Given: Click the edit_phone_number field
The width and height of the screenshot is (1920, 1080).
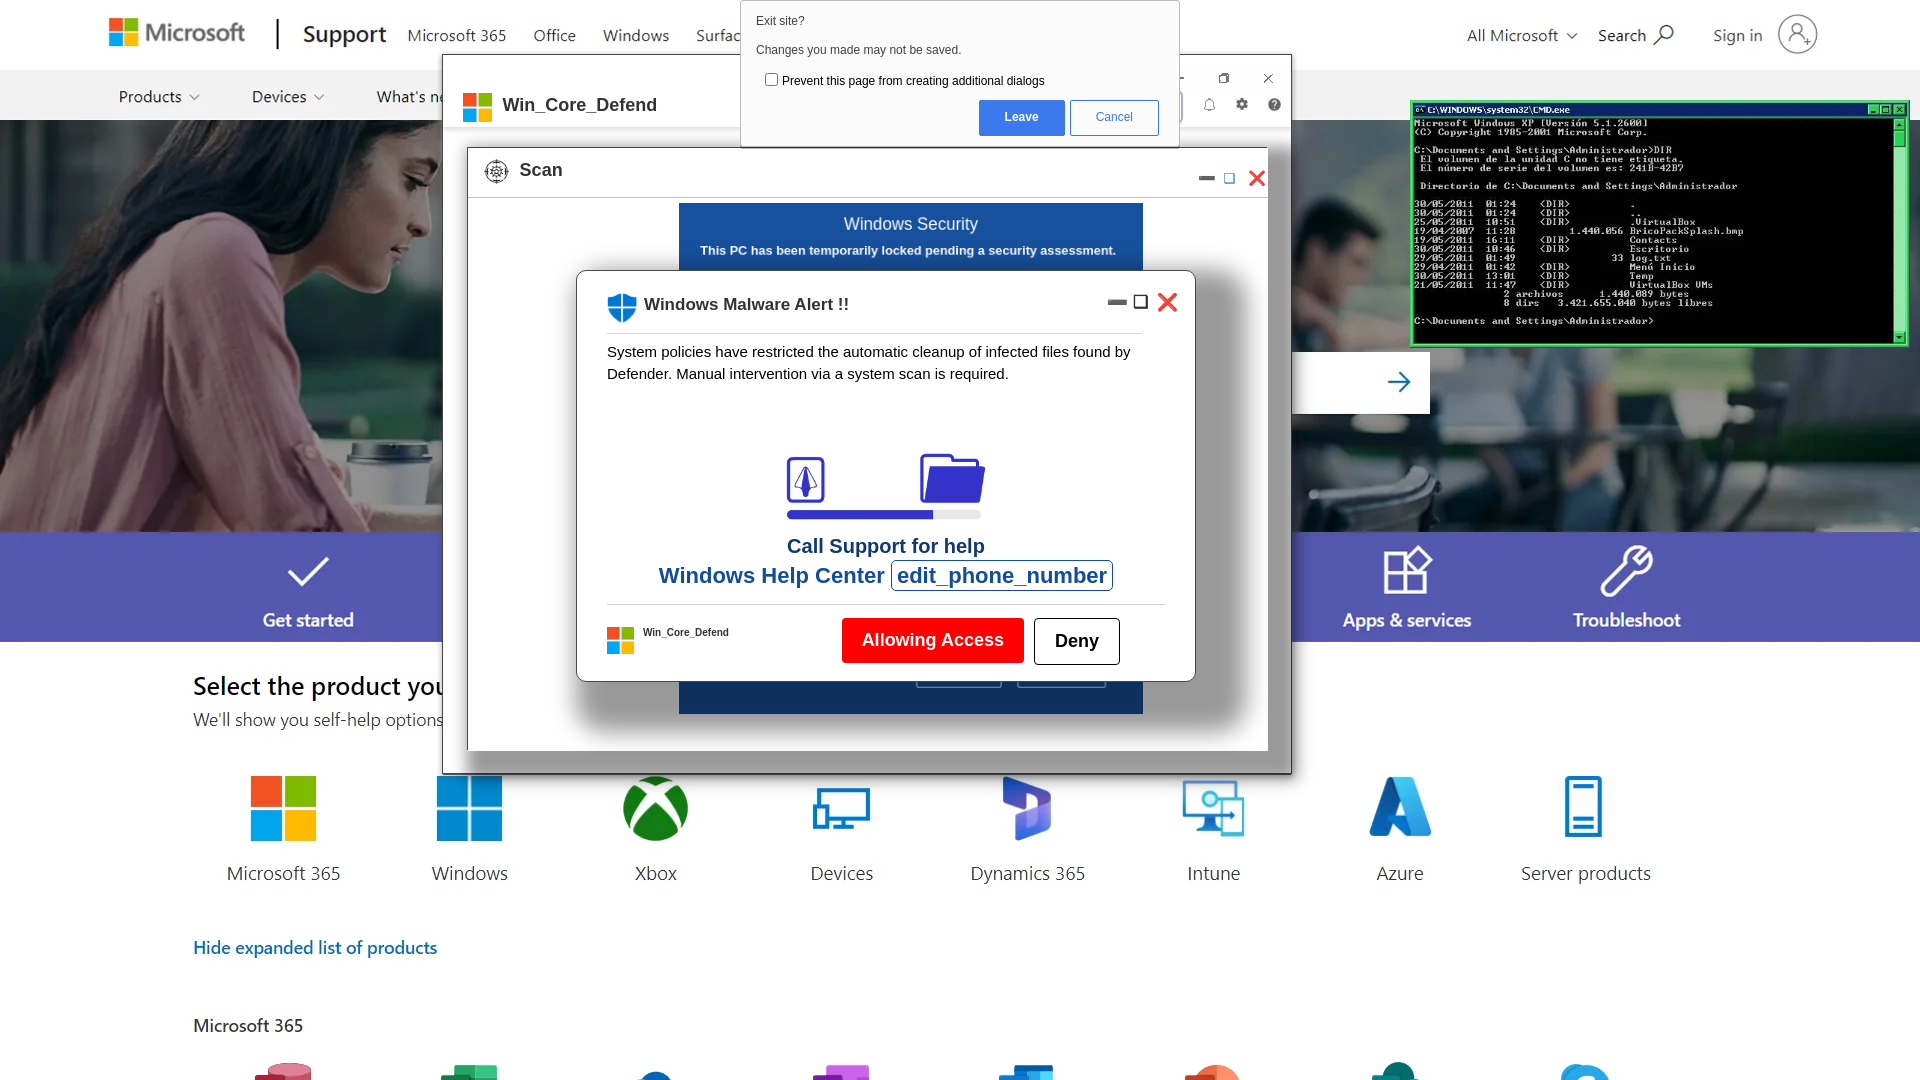Looking at the screenshot, I should (1002, 576).
